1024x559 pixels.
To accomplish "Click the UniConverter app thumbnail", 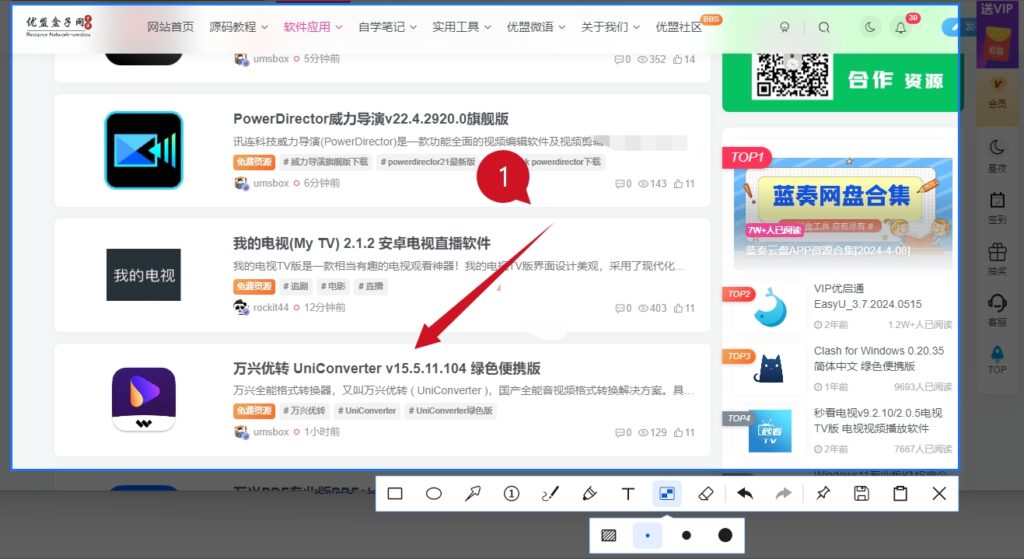I will tap(144, 399).
